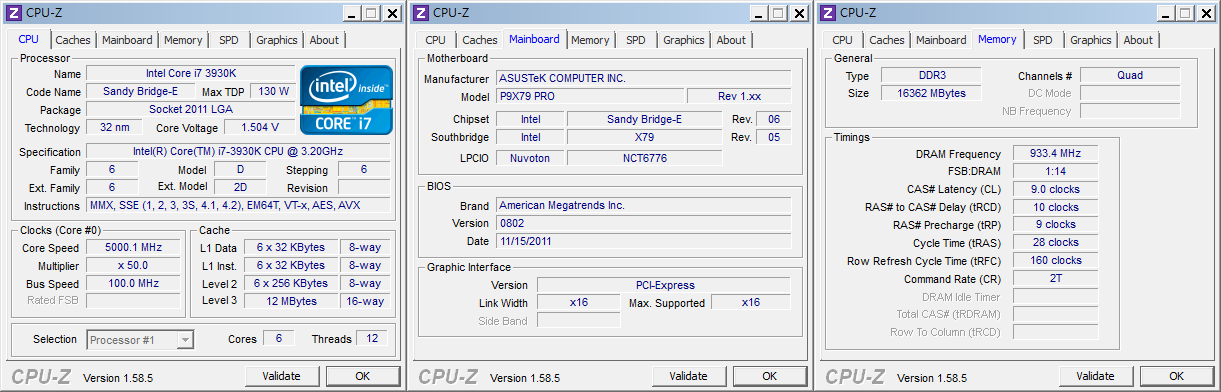
Task: Open Graphics tab in the CPU window
Action: (x=277, y=40)
